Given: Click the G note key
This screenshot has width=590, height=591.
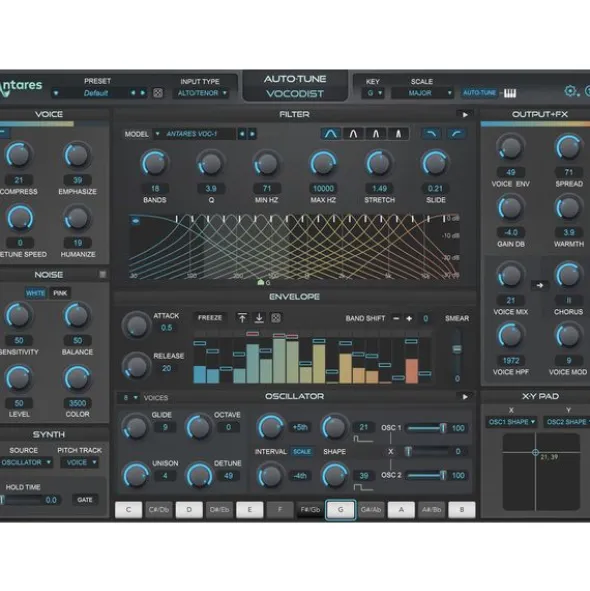Looking at the screenshot, I should pyautogui.click(x=341, y=510).
